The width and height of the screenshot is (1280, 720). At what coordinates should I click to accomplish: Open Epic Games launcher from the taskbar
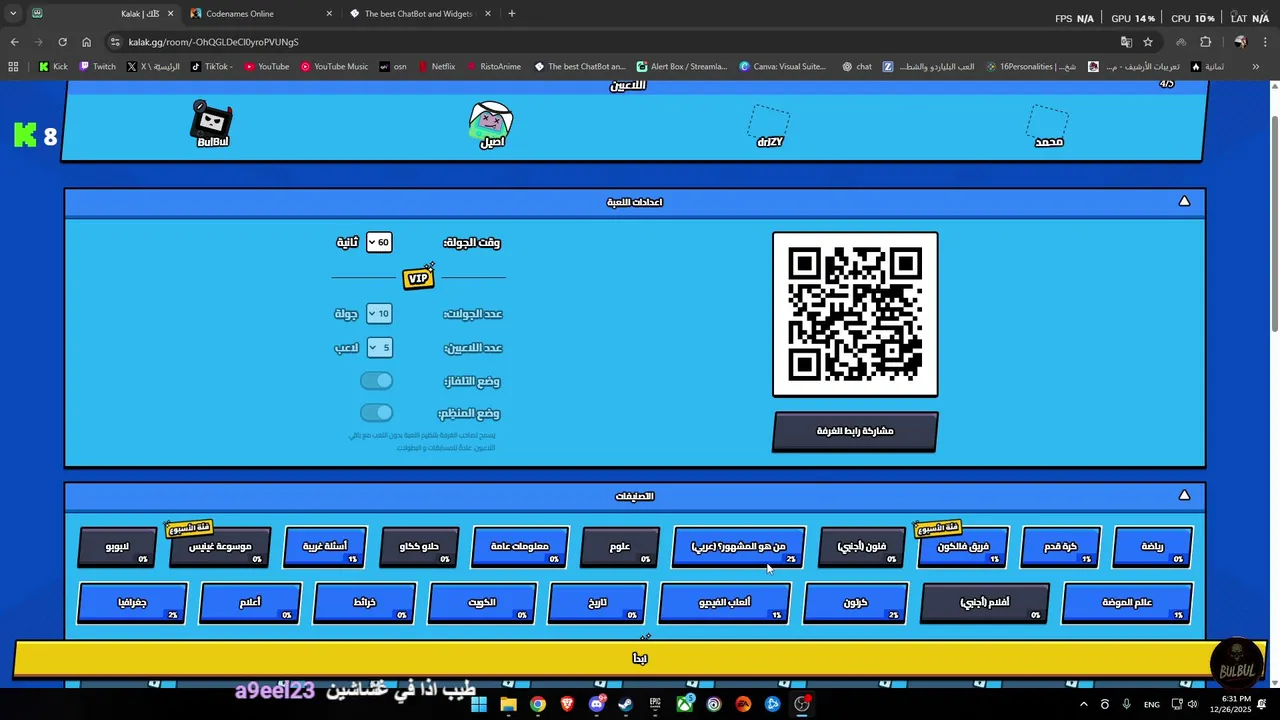(x=655, y=704)
